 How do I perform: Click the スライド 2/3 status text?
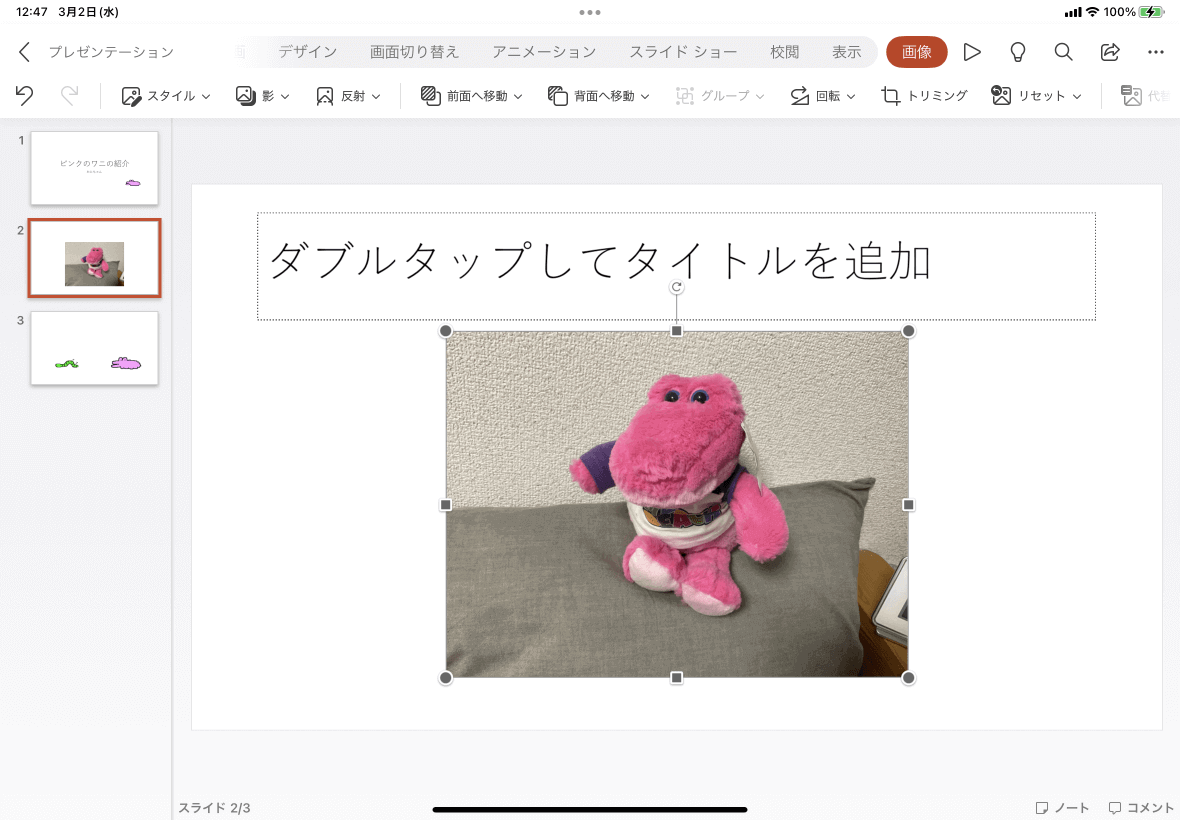(x=214, y=808)
